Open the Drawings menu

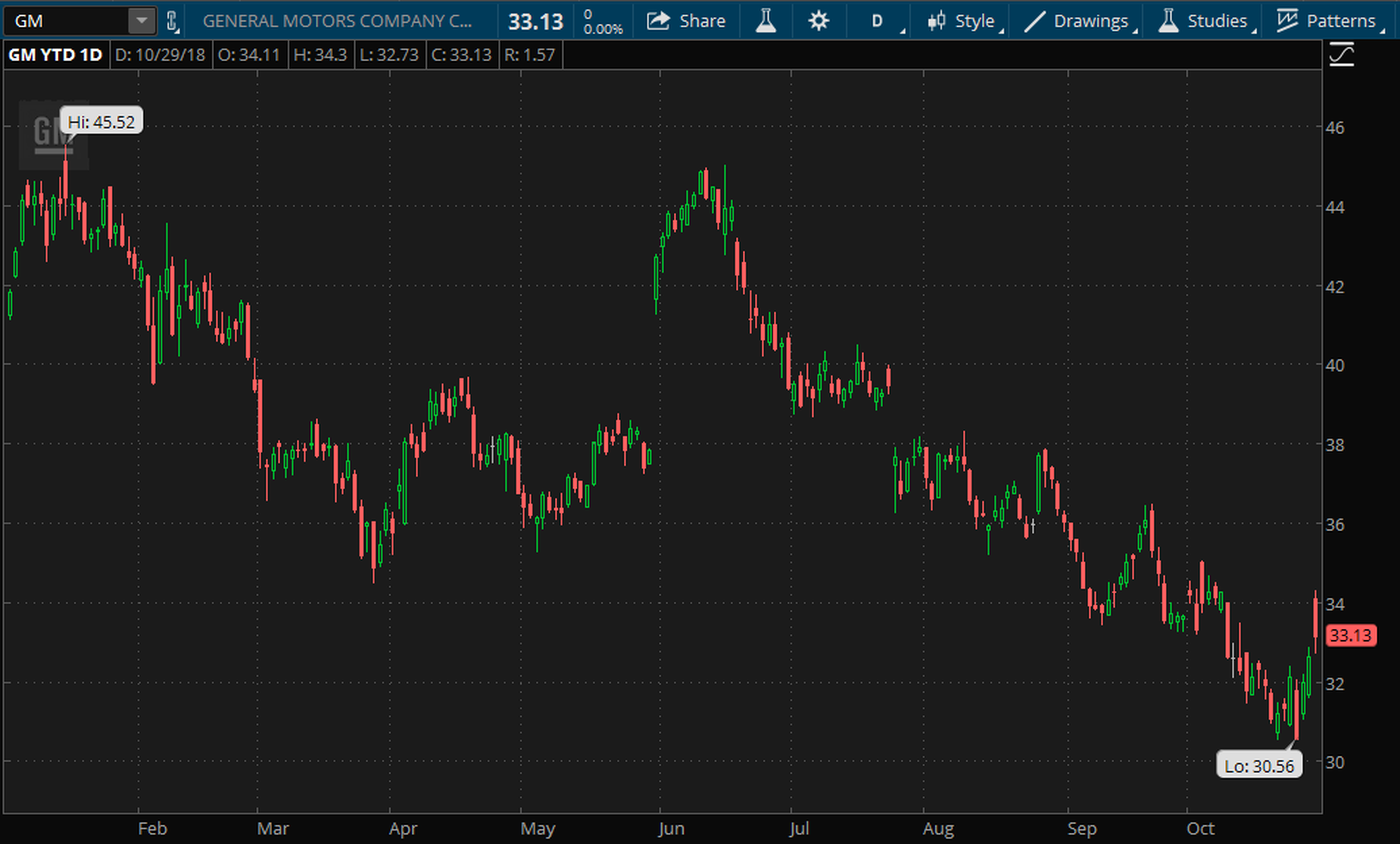1081,20
